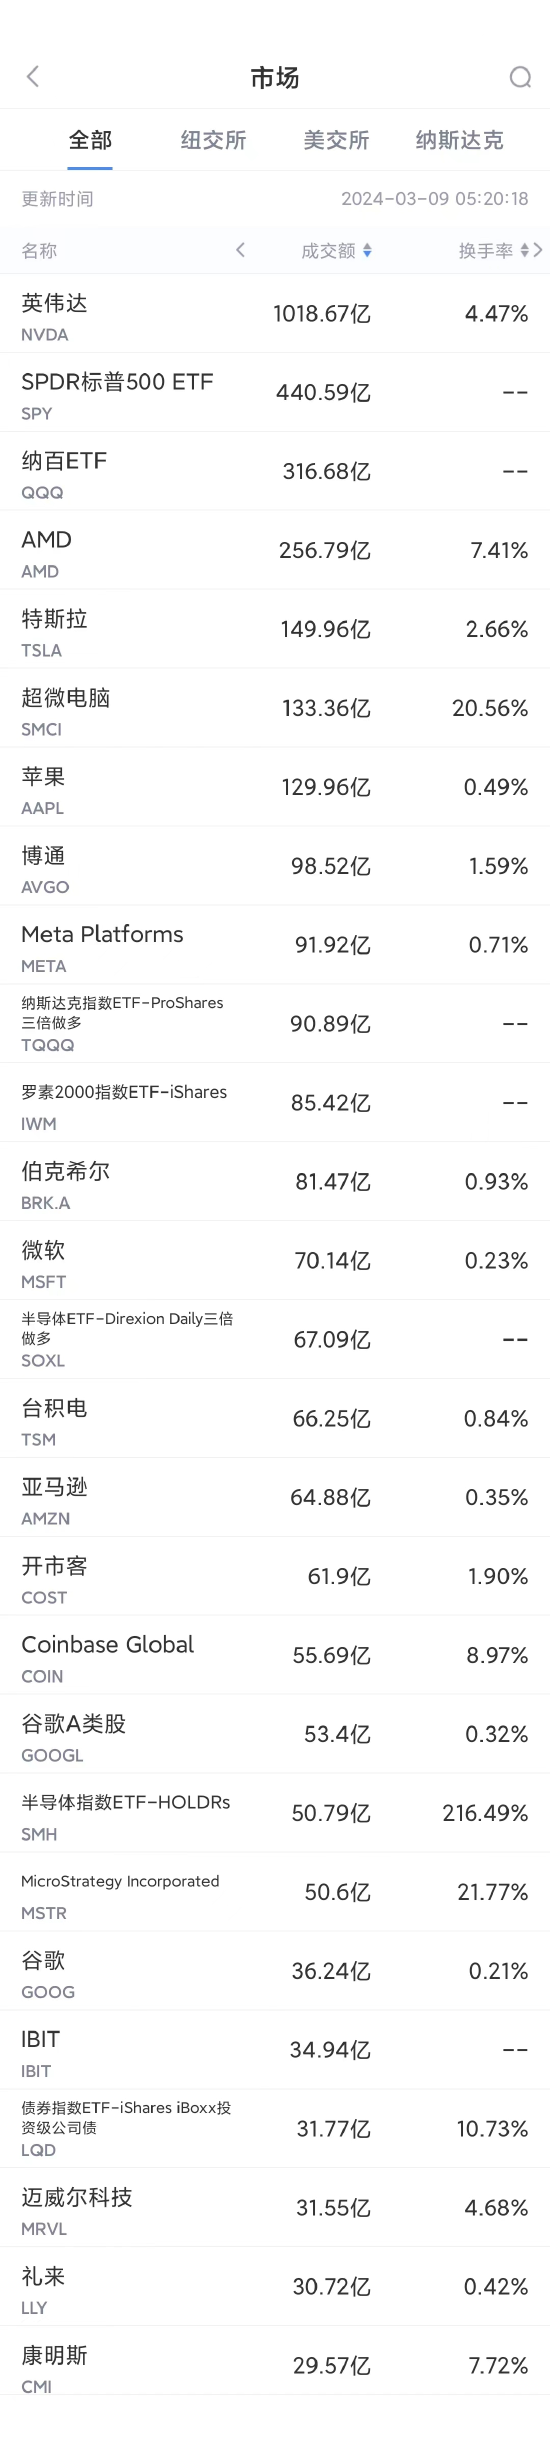
Task: Open the 纳斯达克 tab
Action: coord(460,140)
